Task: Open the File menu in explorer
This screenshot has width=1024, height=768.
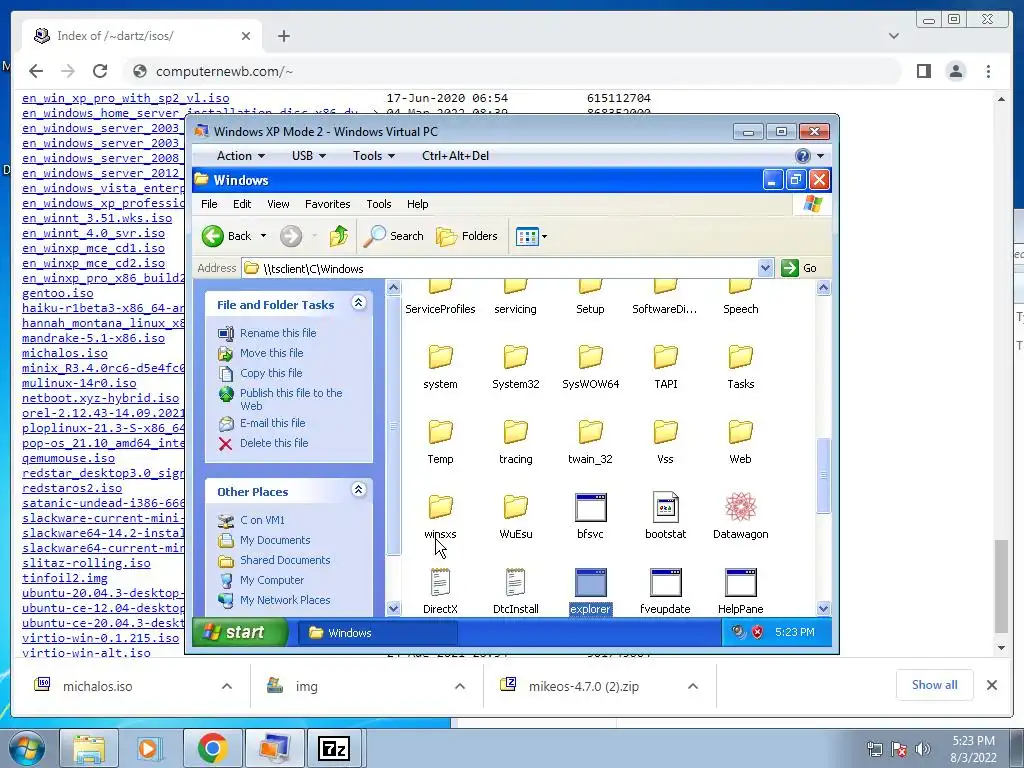Action: [209, 204]
